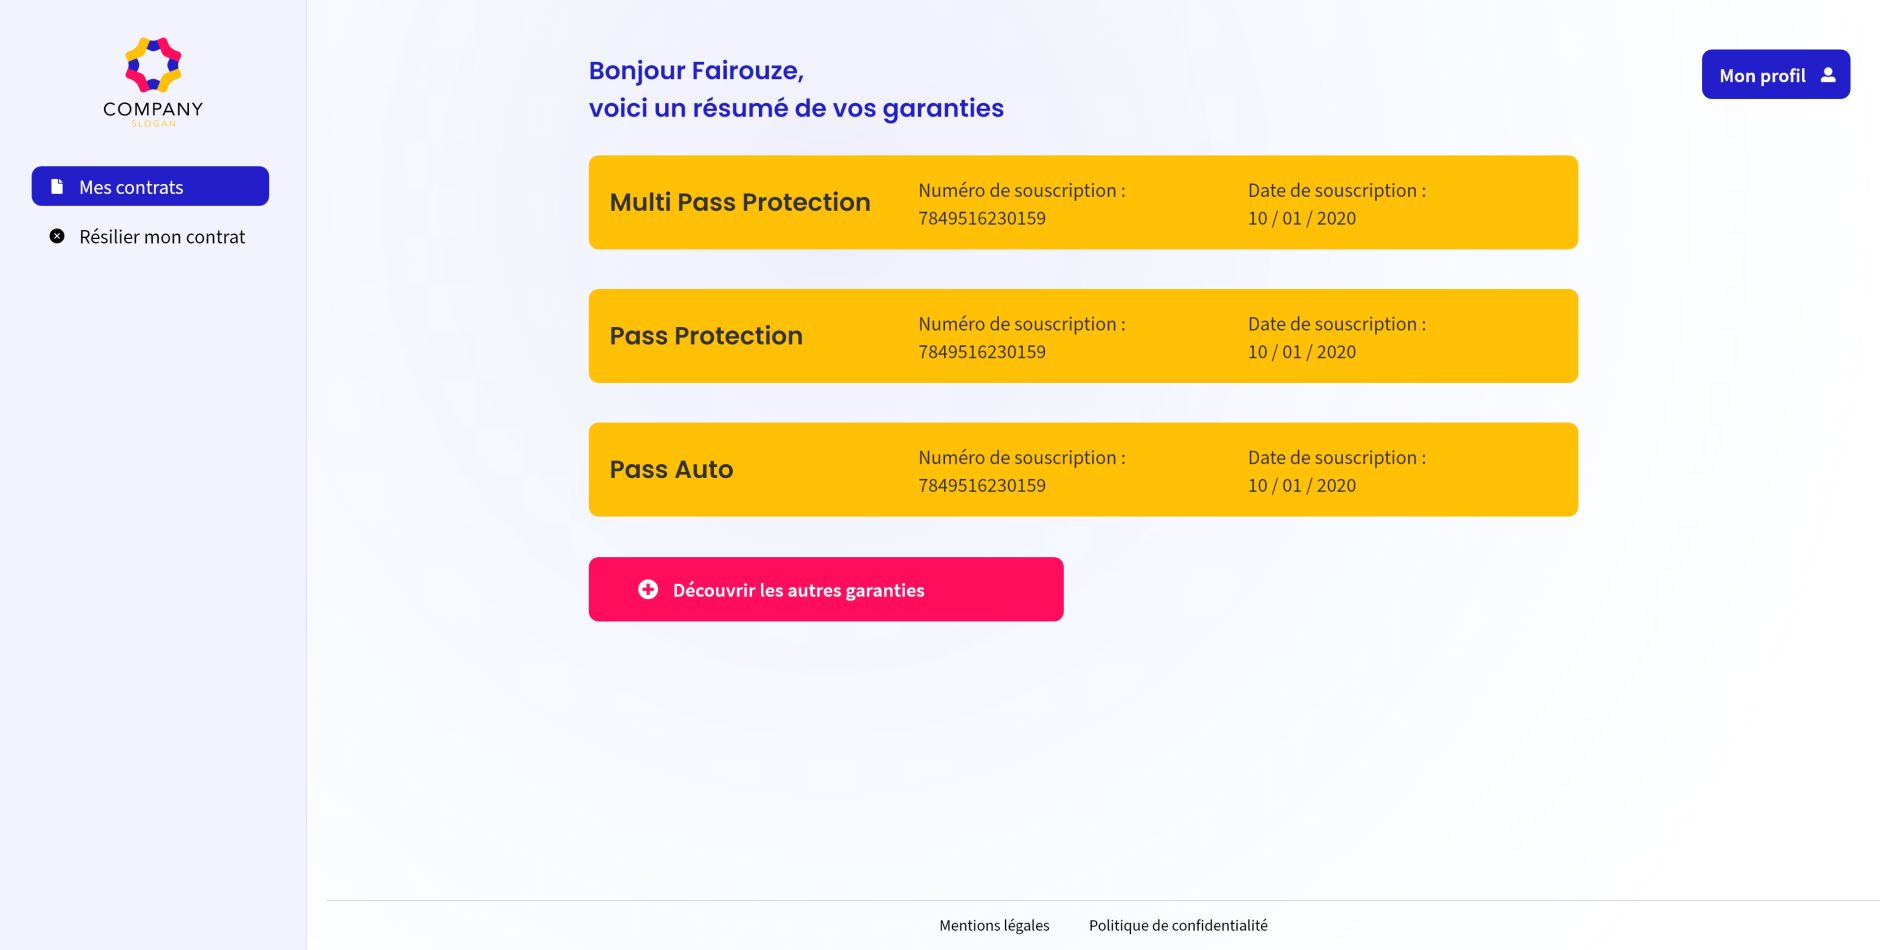Click the document icon beside Mes contrats

tap(57, 187)
